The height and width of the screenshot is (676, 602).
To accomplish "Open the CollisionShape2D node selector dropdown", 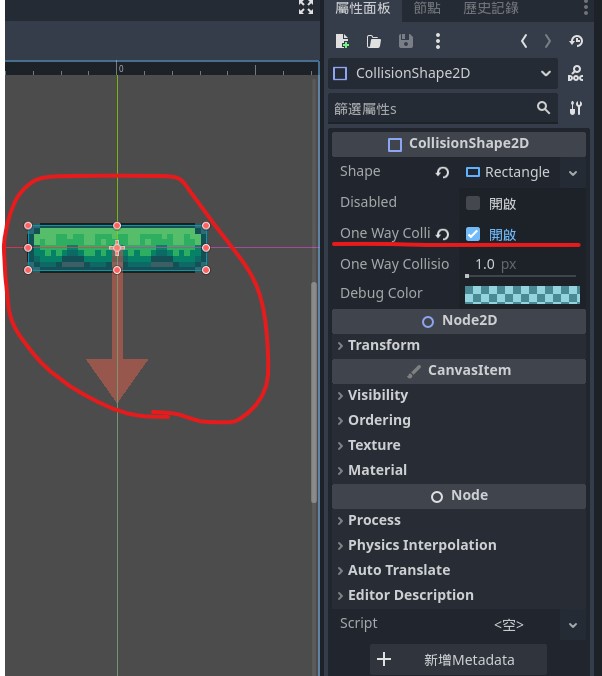I will (443, 73).
